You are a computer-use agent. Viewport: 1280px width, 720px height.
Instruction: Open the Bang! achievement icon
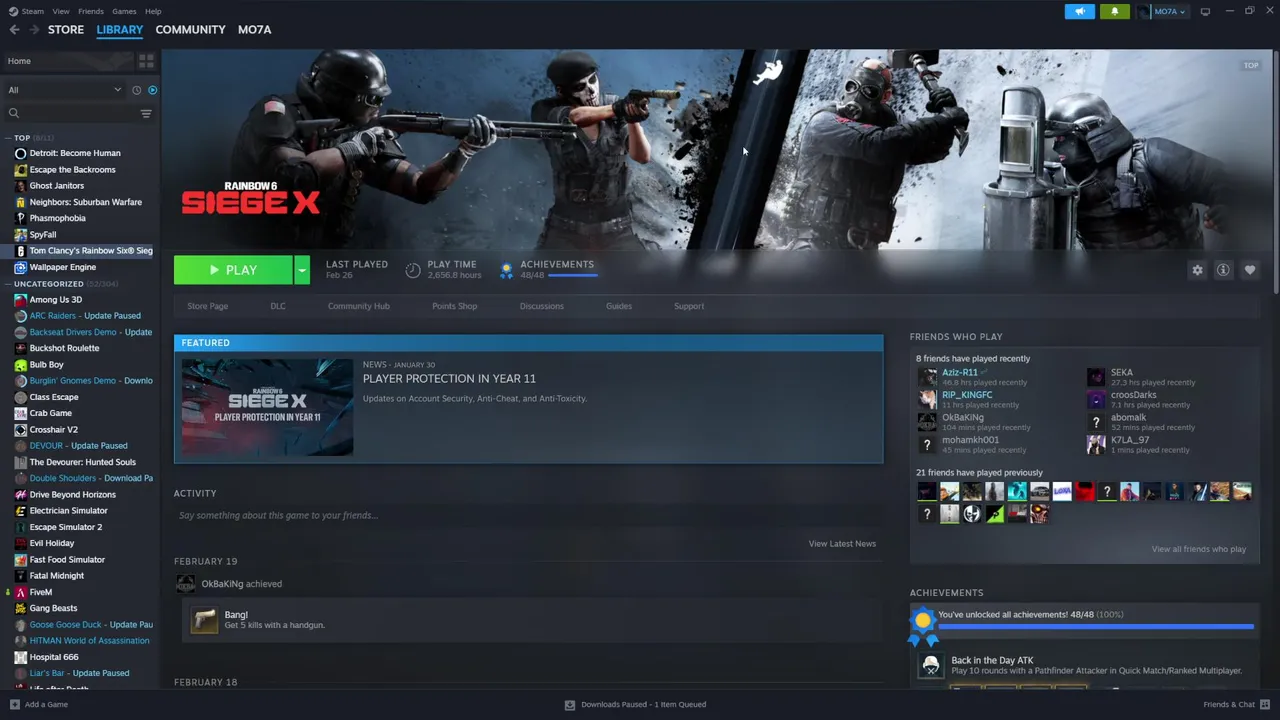pos(204,620)
